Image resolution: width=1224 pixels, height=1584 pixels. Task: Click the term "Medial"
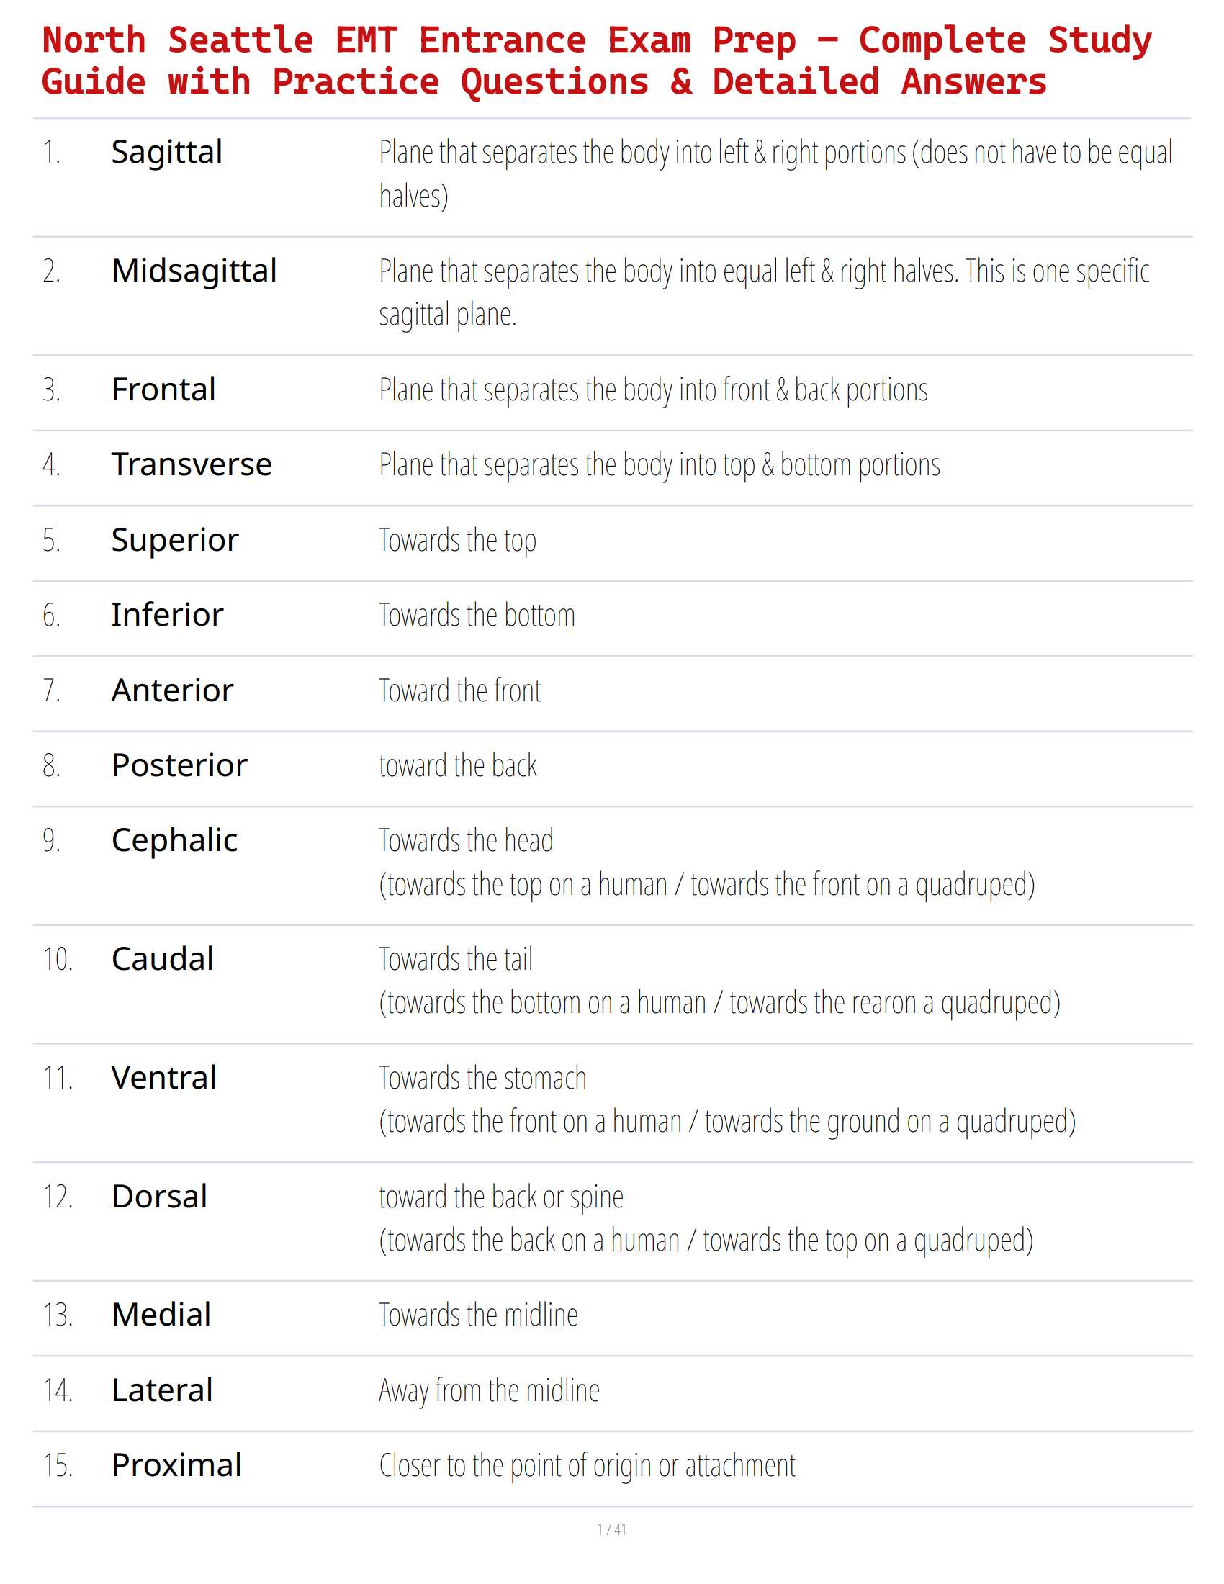[x=162, y=1315]
